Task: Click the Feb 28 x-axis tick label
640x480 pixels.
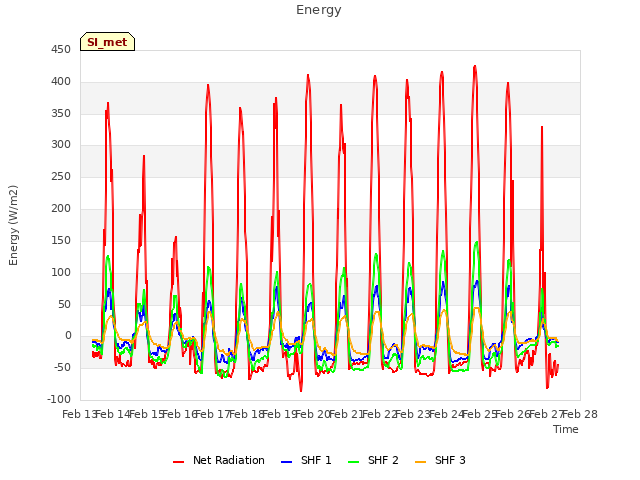Action: [x=580, y=414]
